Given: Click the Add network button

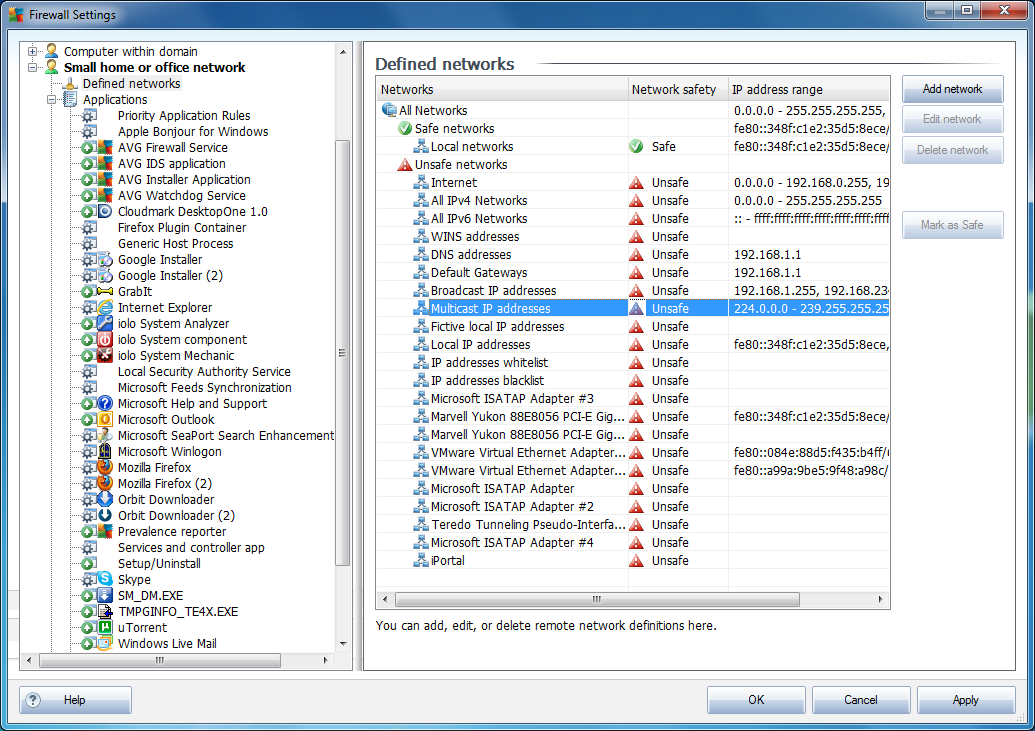Looking at the screenshot, I should click(952, 89).
